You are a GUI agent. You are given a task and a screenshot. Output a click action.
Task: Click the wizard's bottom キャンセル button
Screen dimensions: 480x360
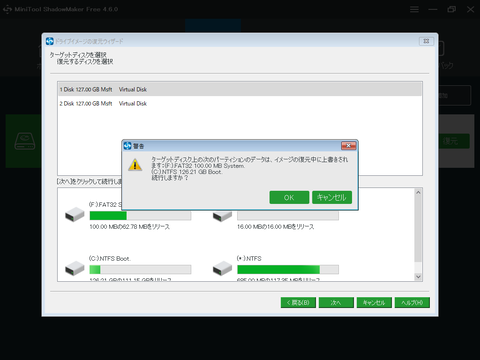[374, 303]
